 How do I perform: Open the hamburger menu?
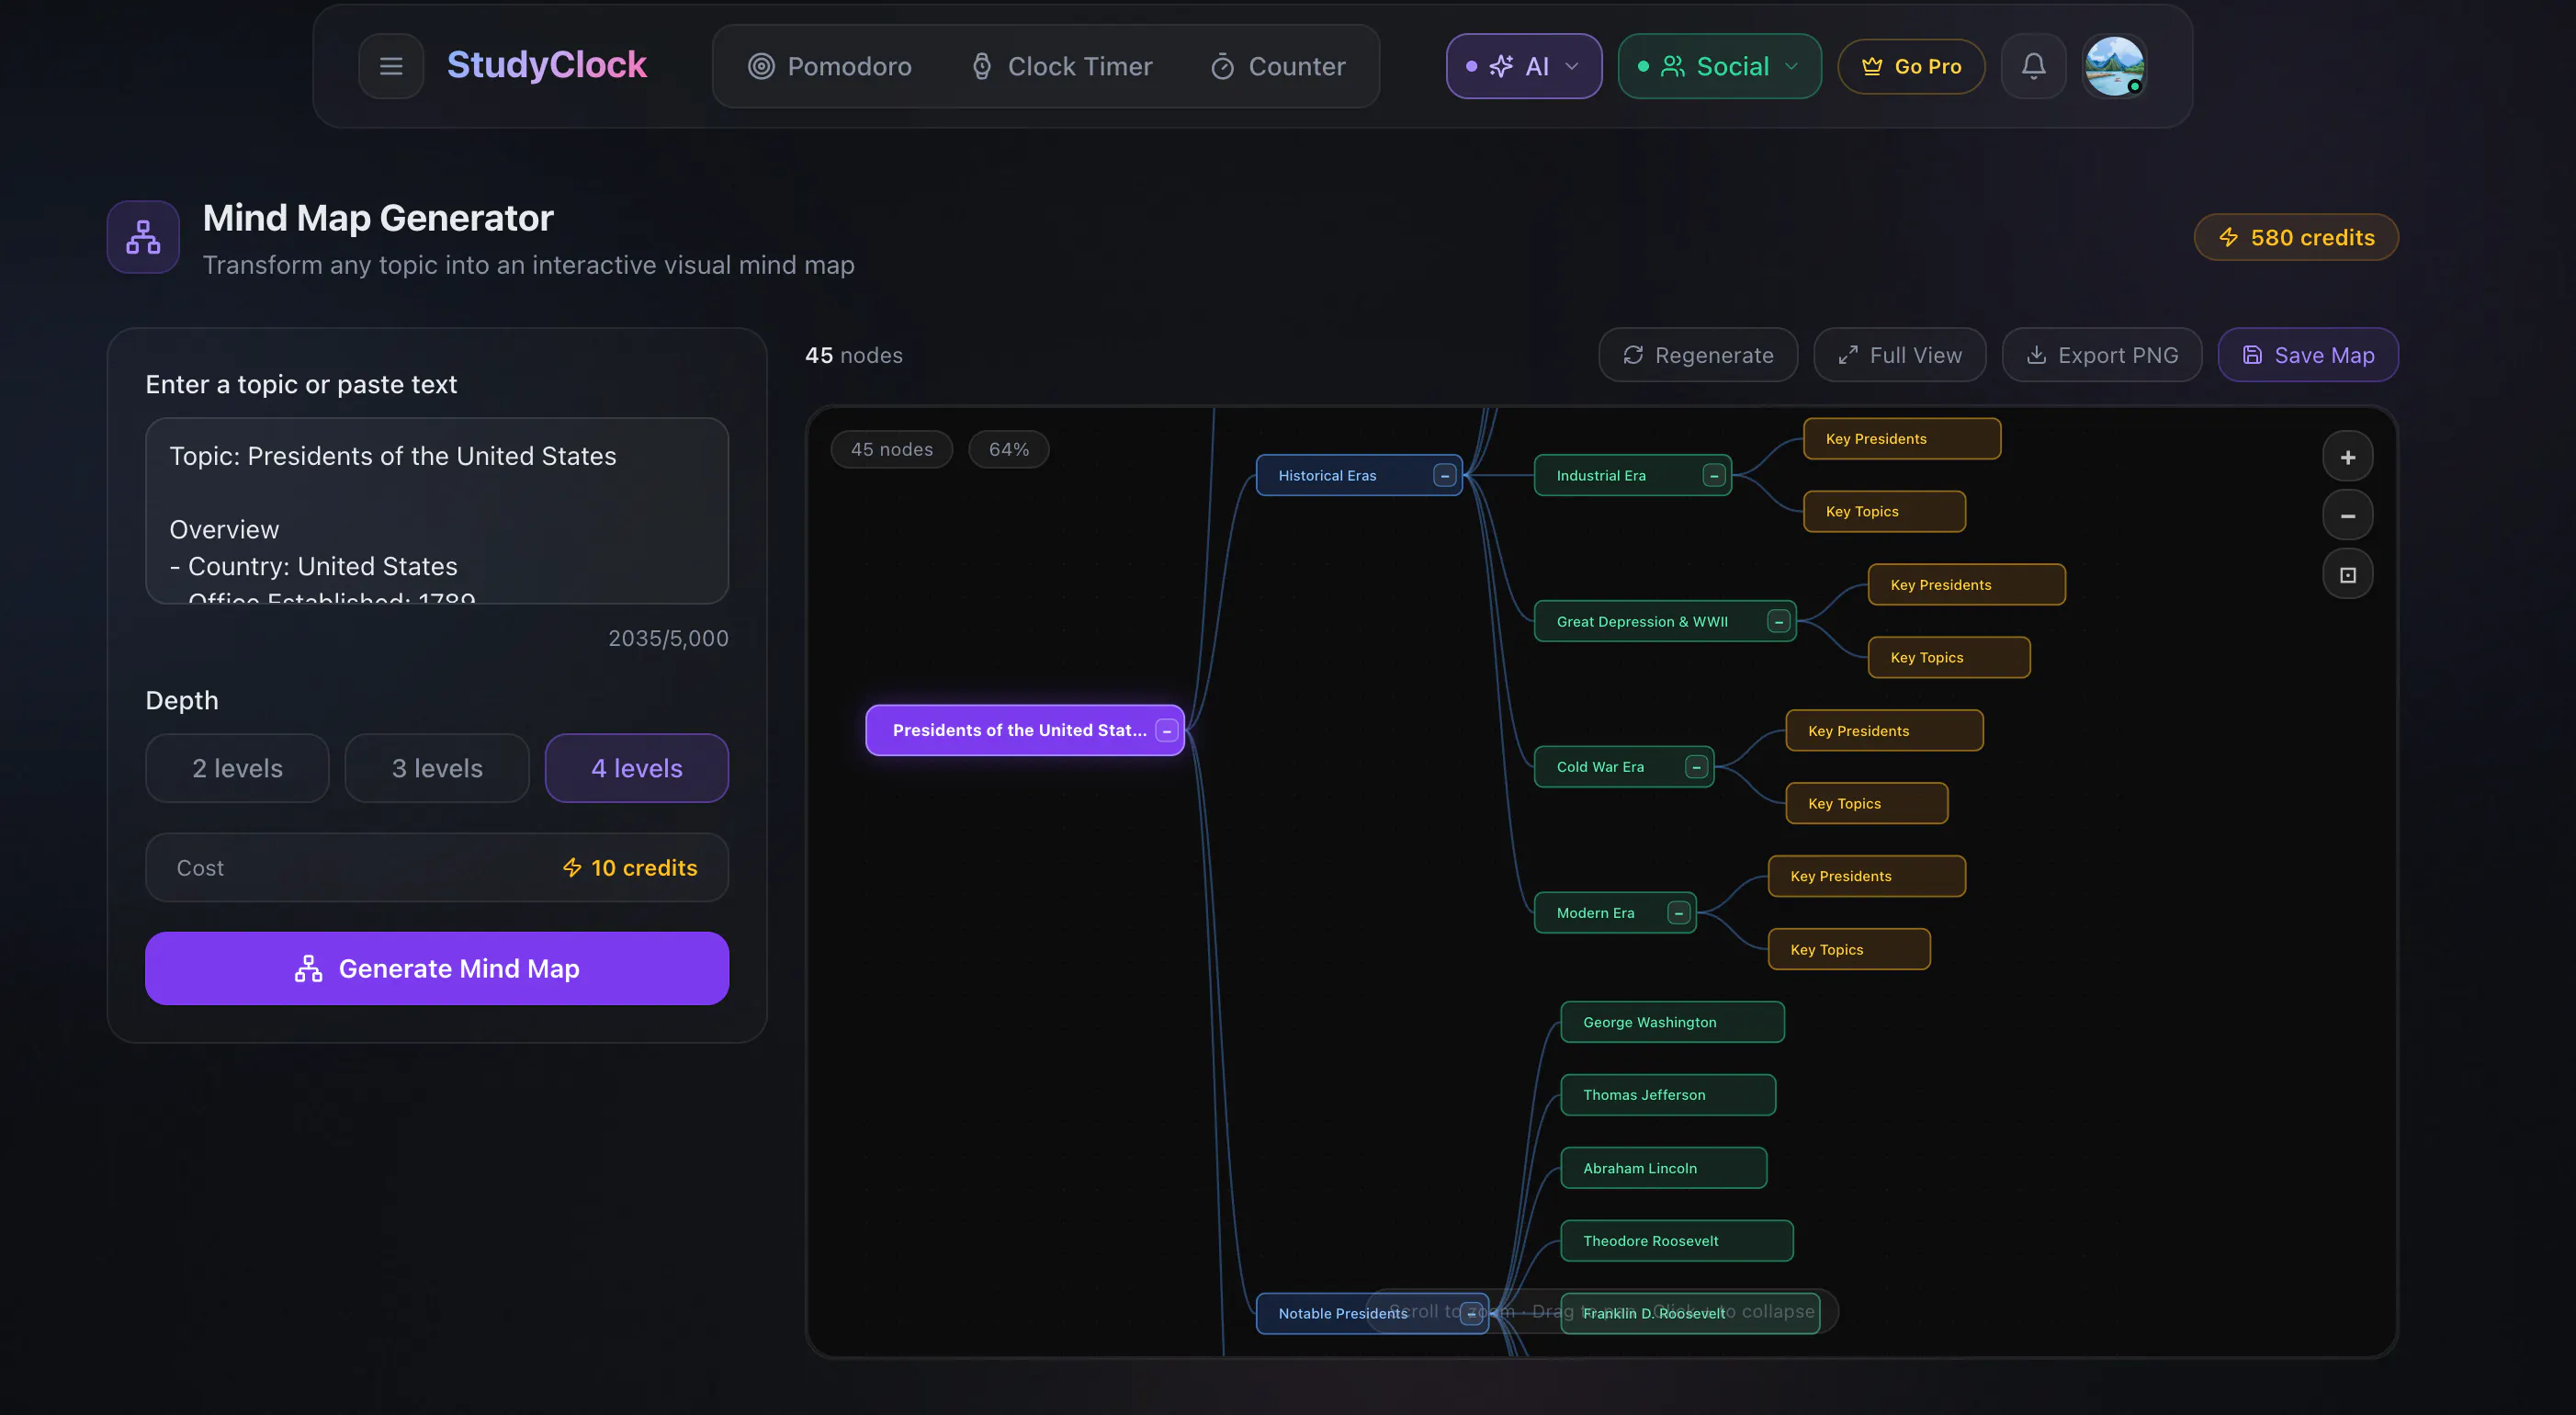(x=391, y=66)
